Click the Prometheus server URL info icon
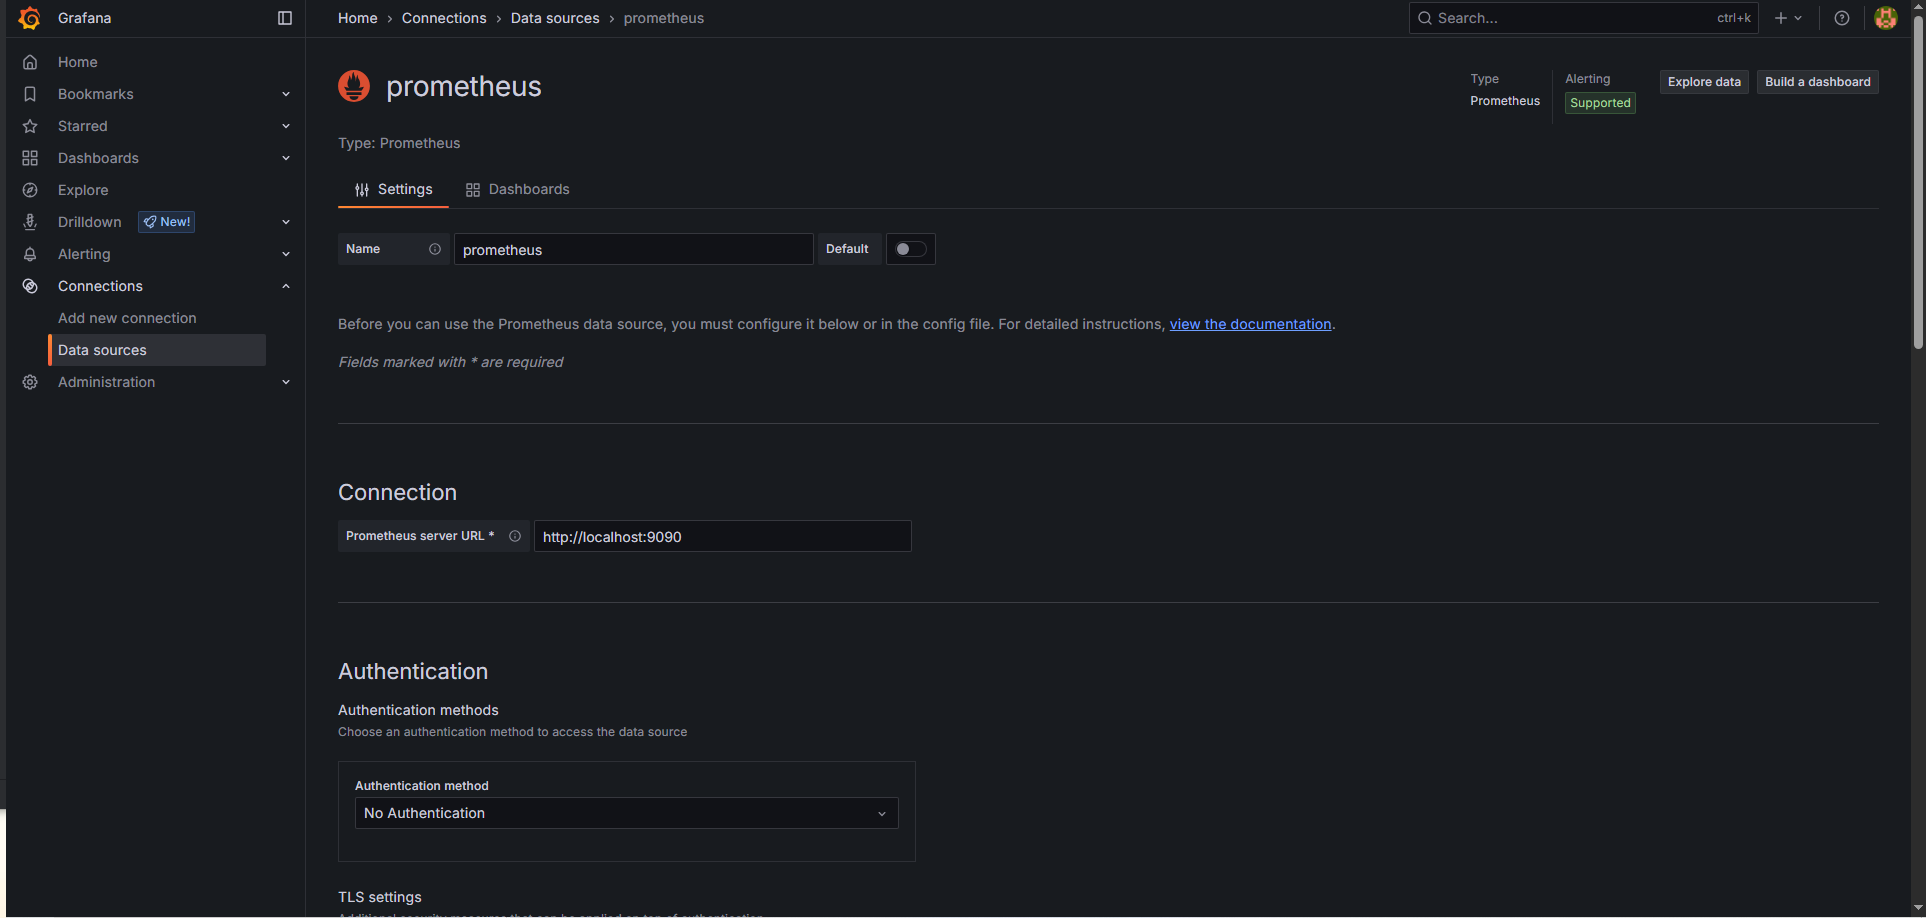Screen dimensions: 1926x918 coord(515,536)
